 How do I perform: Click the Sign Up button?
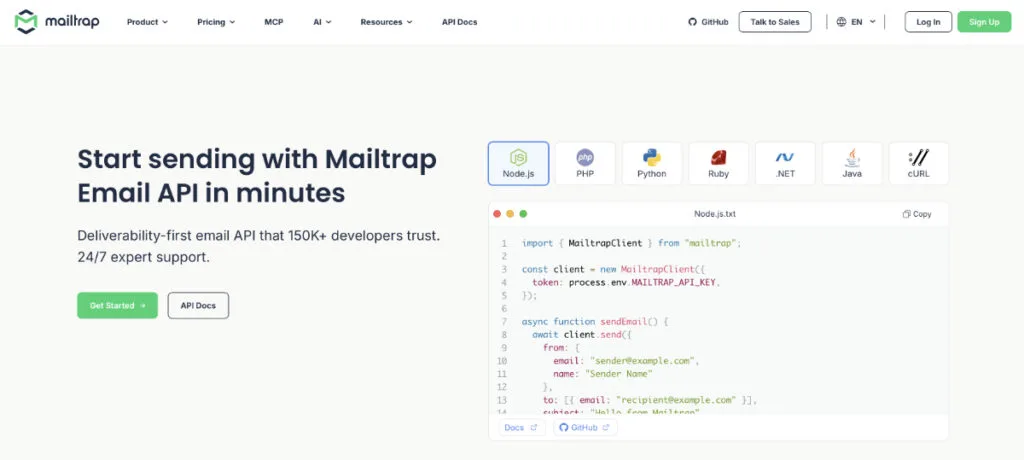click(984, 22)
